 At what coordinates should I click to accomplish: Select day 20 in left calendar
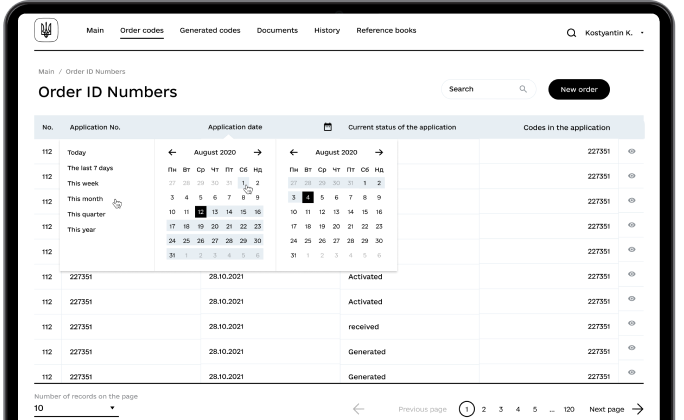click(215, 226)
